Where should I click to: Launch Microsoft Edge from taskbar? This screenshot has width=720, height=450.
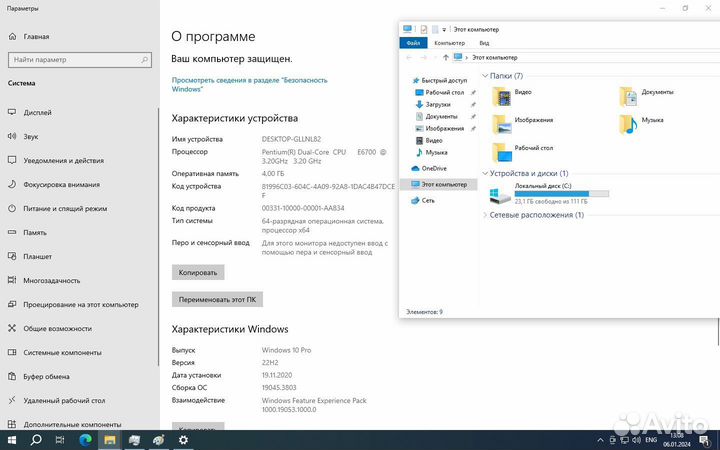85,440
